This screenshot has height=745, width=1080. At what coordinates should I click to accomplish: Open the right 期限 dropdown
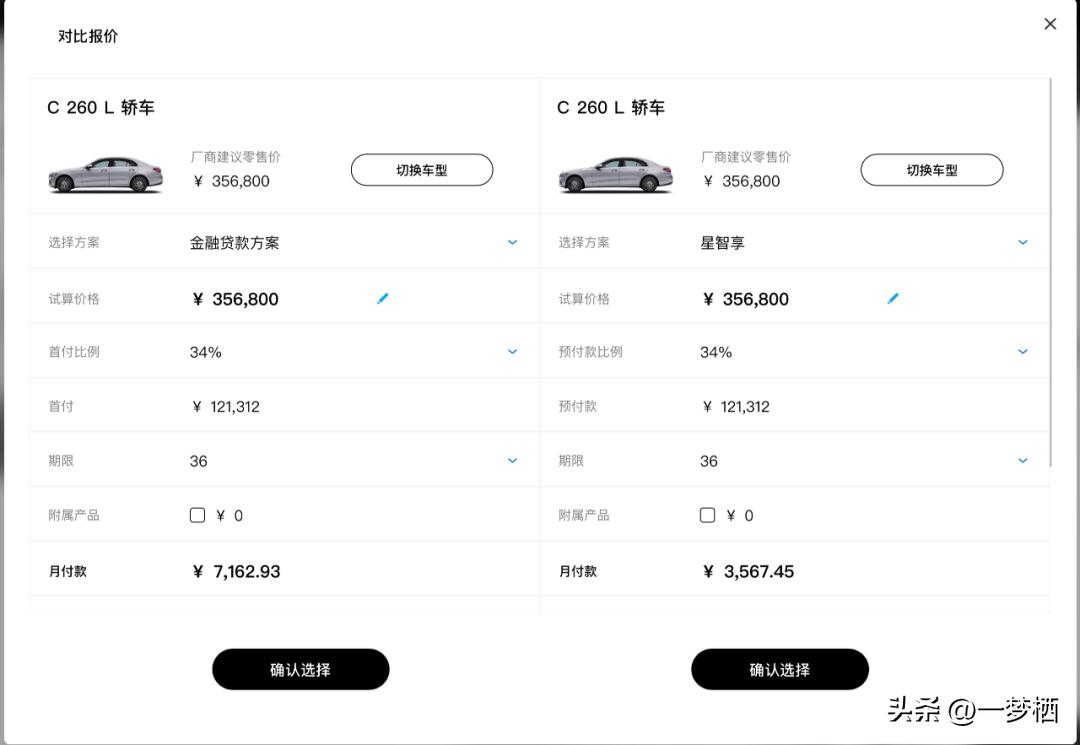point(1022,460)
